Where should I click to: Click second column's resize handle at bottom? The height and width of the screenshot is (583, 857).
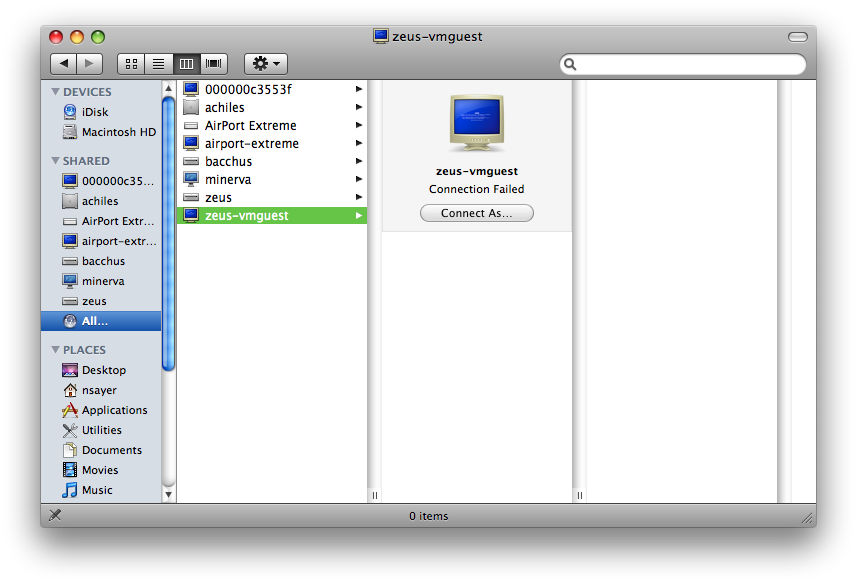tap(579, 496)
